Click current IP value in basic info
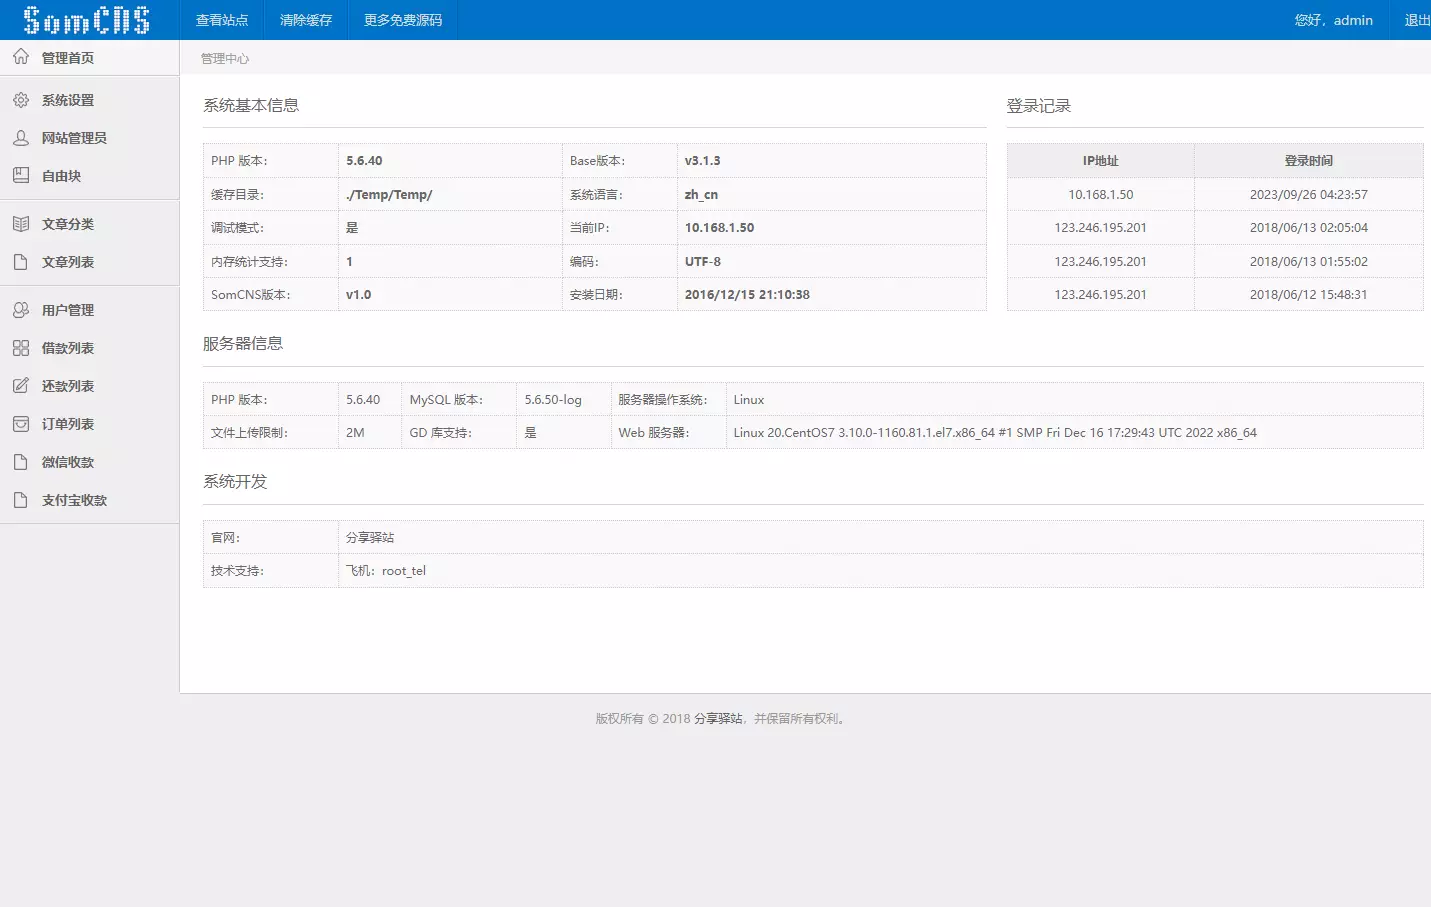The image size is (1431, 907). [x=719, y=228]
